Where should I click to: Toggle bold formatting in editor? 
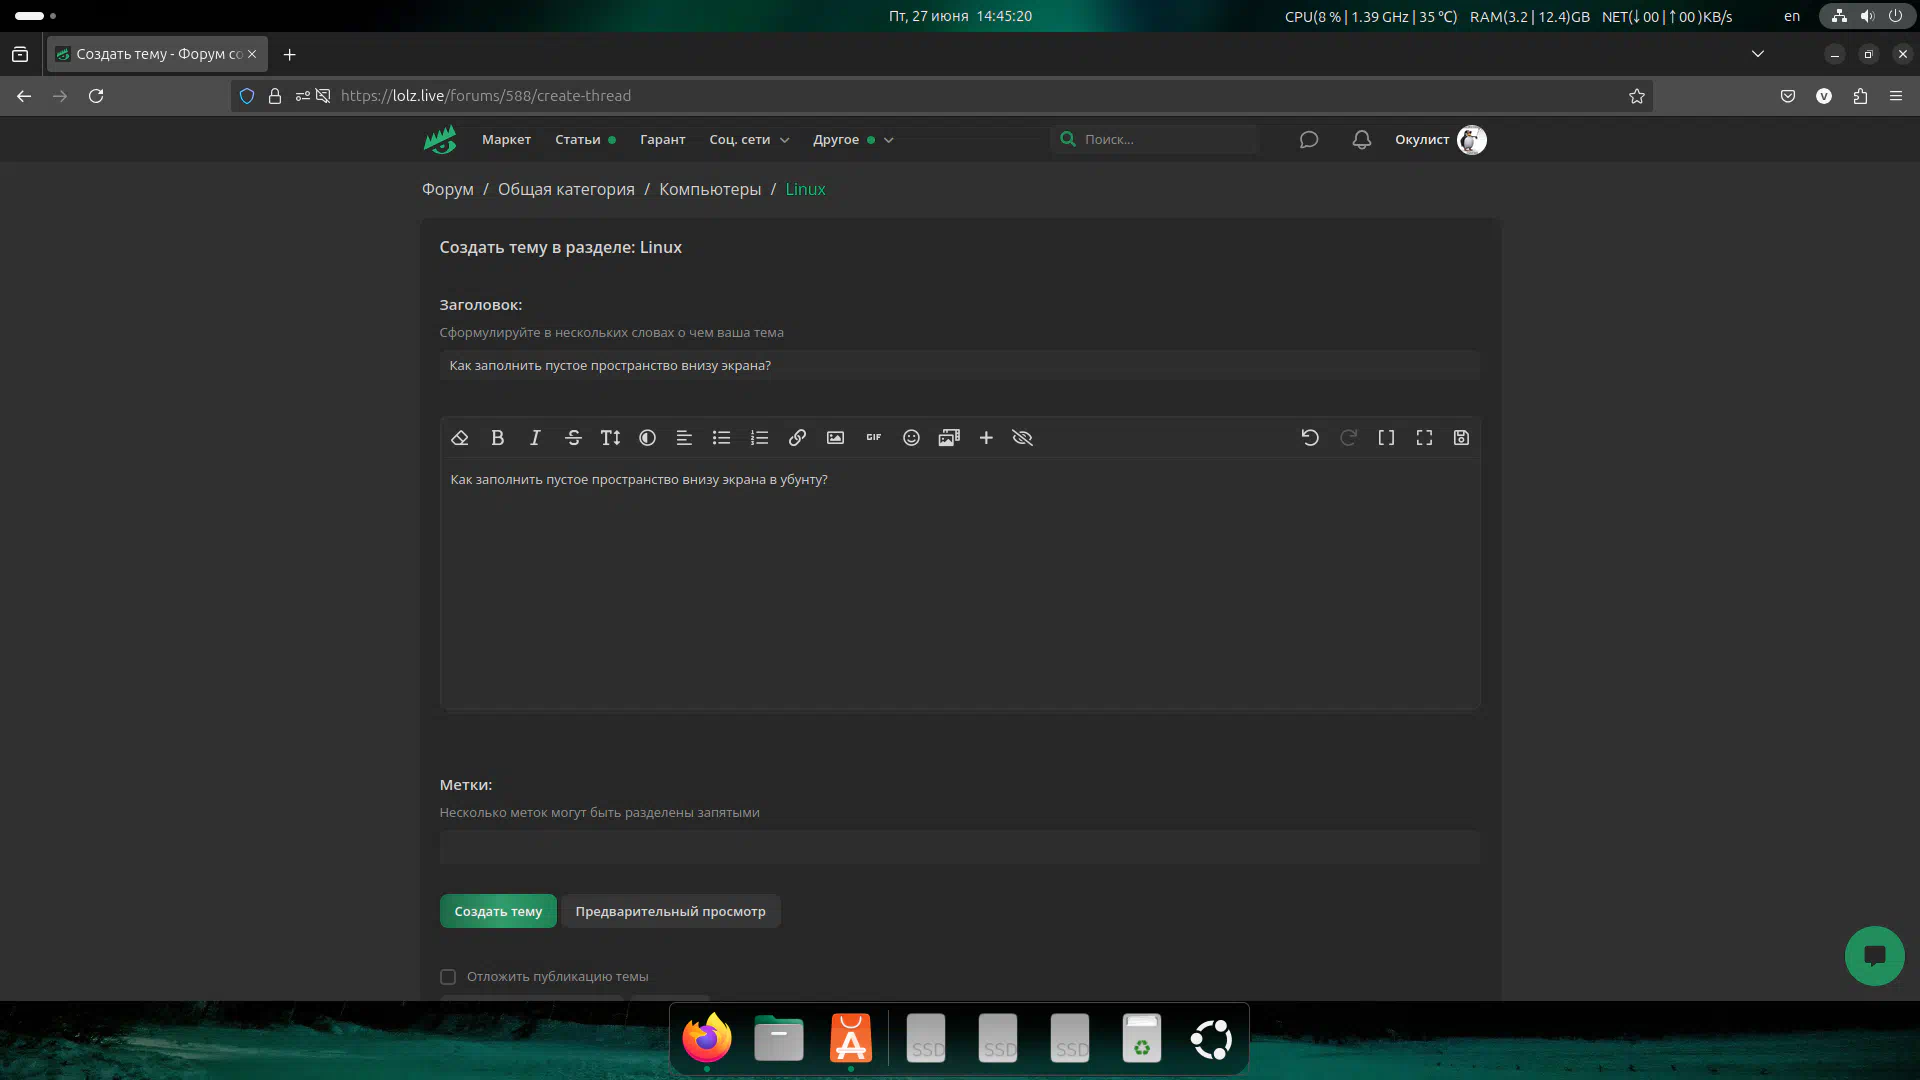[497, 438]
